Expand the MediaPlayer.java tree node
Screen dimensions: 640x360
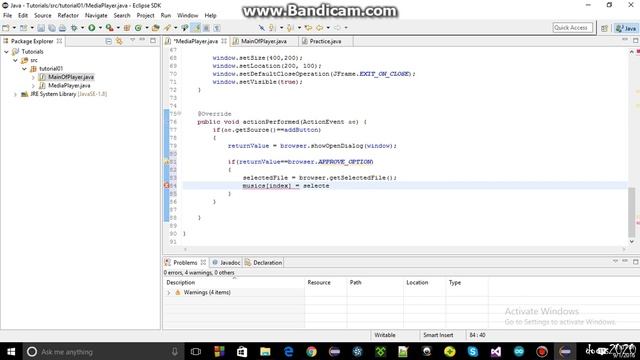33,86
